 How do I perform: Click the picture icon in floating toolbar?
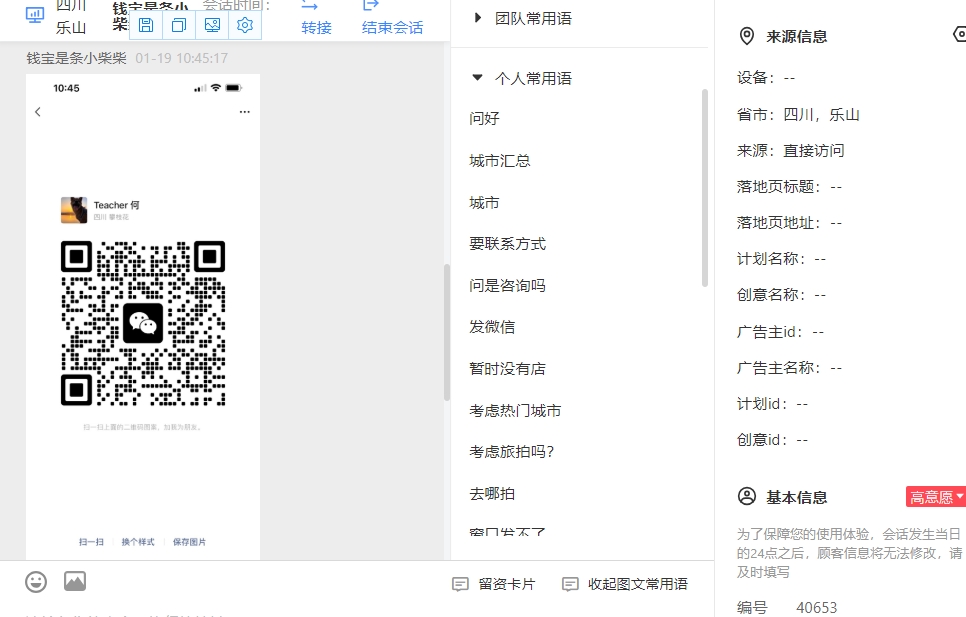212,25
